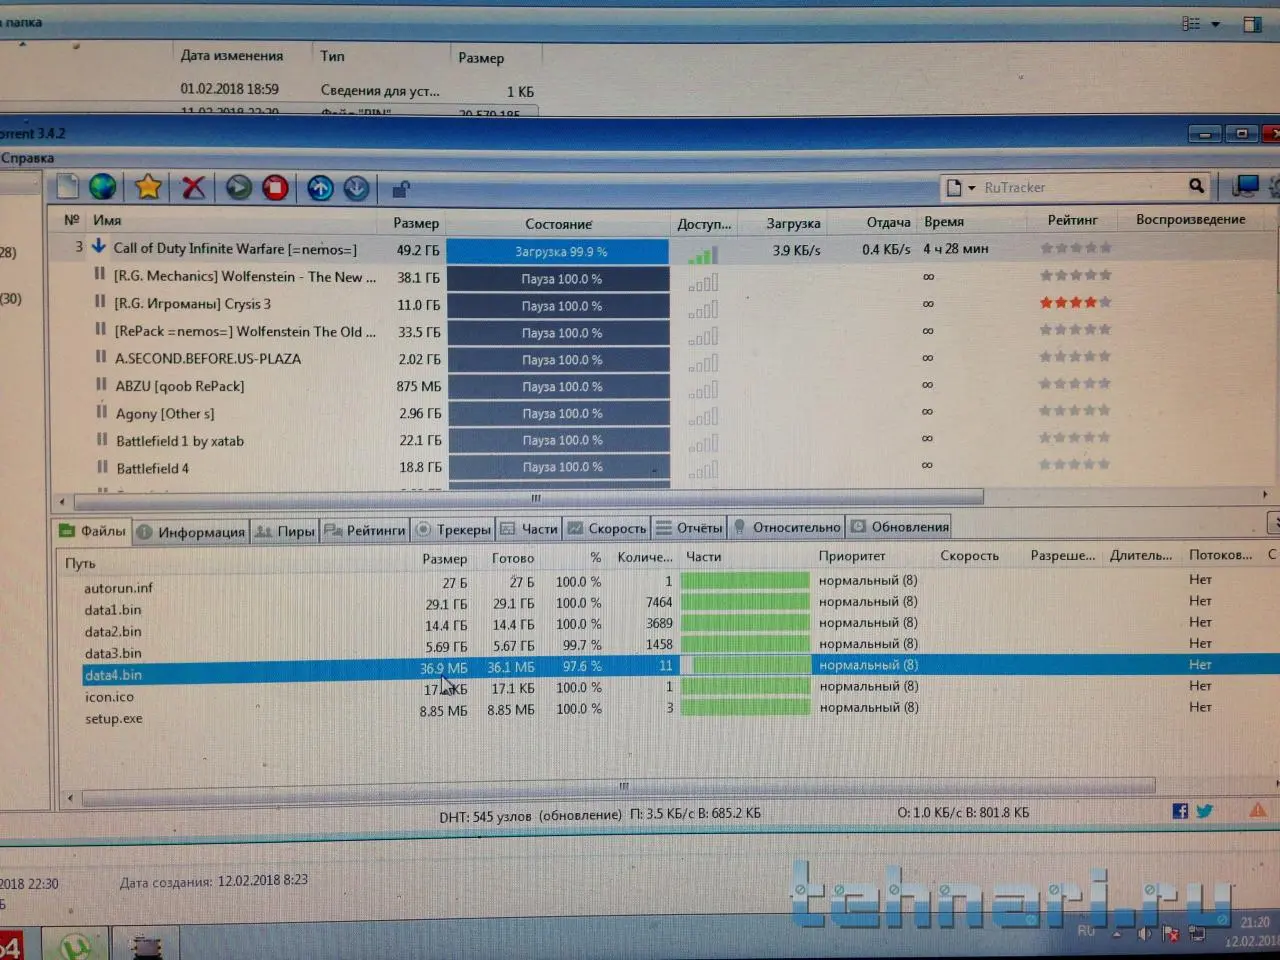1280x960 pixels.
Task: Select the ABZU [qoob RePack] torrent
Action: coord(180,386)
